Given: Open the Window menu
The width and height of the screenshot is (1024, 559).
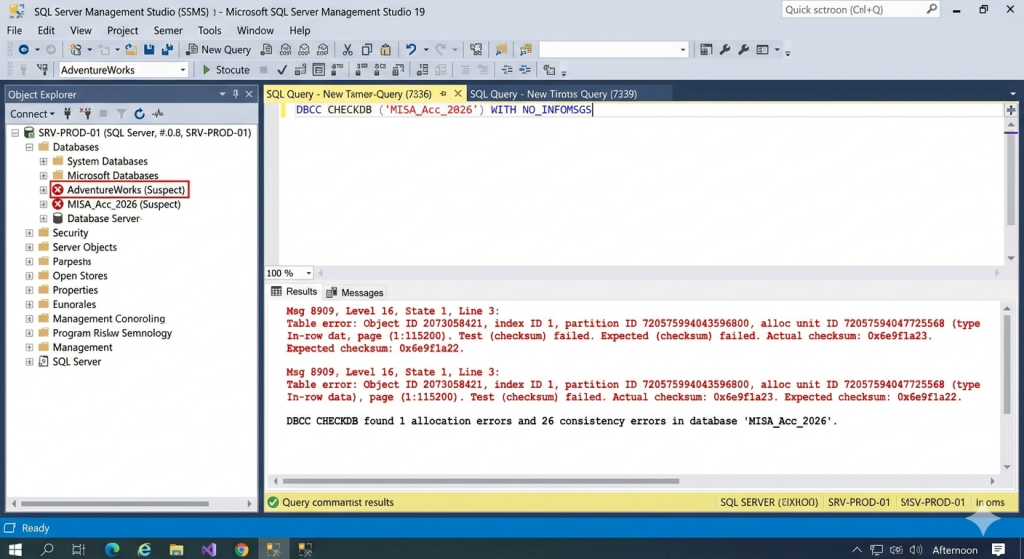Looking at the screenshot, I should click(255, 30).
